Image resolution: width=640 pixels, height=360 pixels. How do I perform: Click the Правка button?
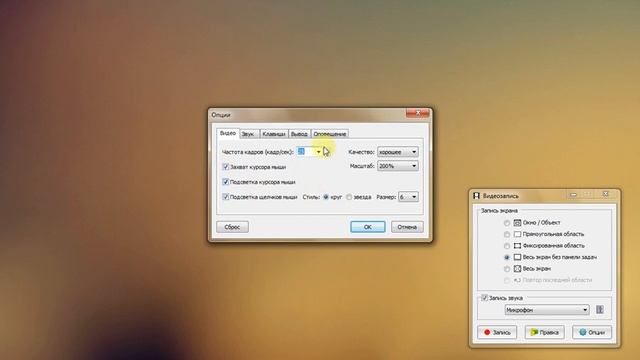544,332
